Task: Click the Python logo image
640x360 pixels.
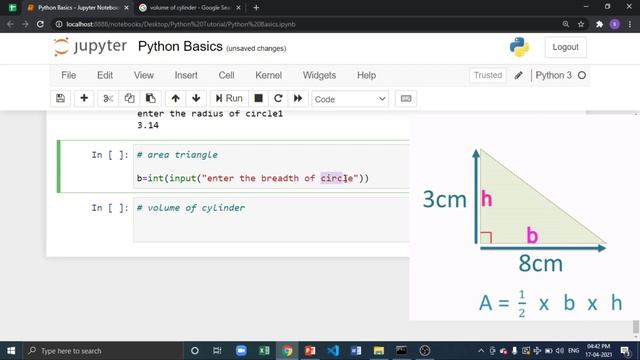Action: [x=519, y=47]
